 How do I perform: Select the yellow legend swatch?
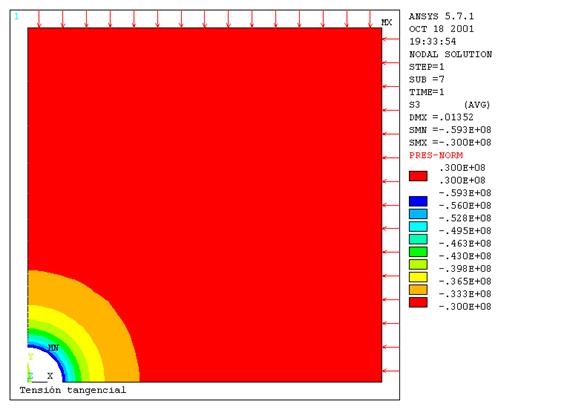[418, 277]
